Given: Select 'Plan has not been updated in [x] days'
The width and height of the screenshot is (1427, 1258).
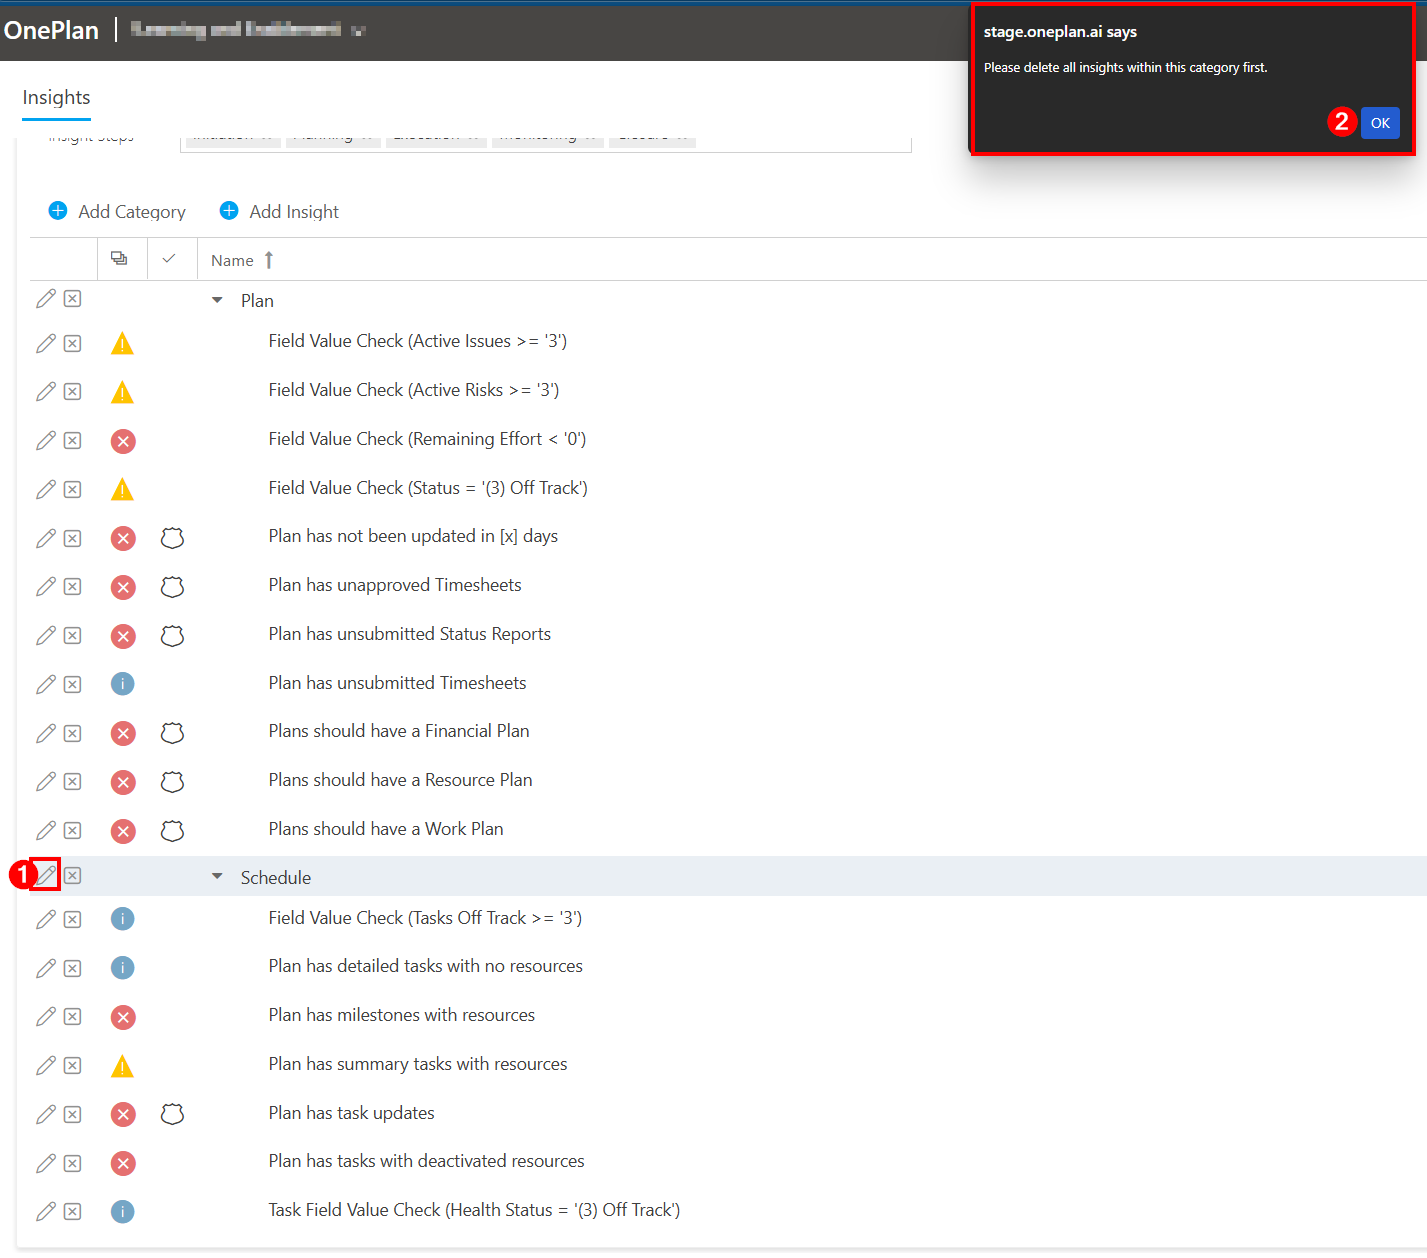Looking at the screenshot, I should click(x=413, y=536).
